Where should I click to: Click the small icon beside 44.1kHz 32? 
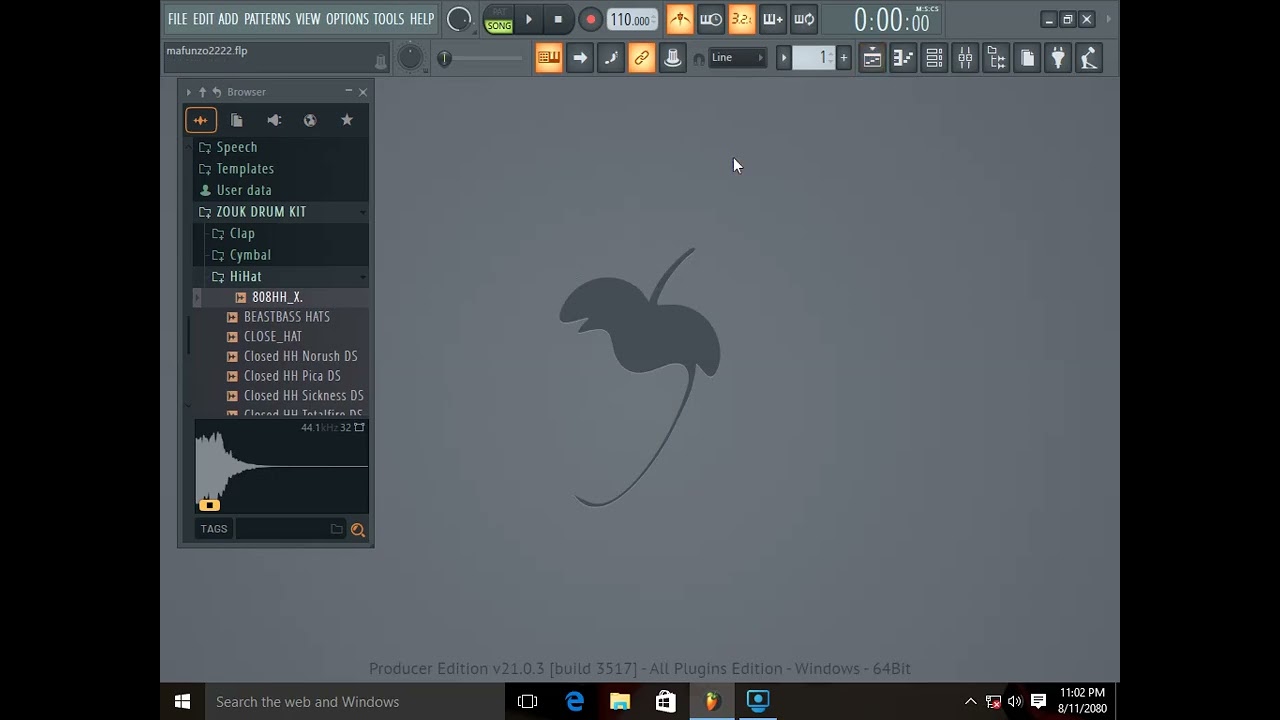pos(359,427)
